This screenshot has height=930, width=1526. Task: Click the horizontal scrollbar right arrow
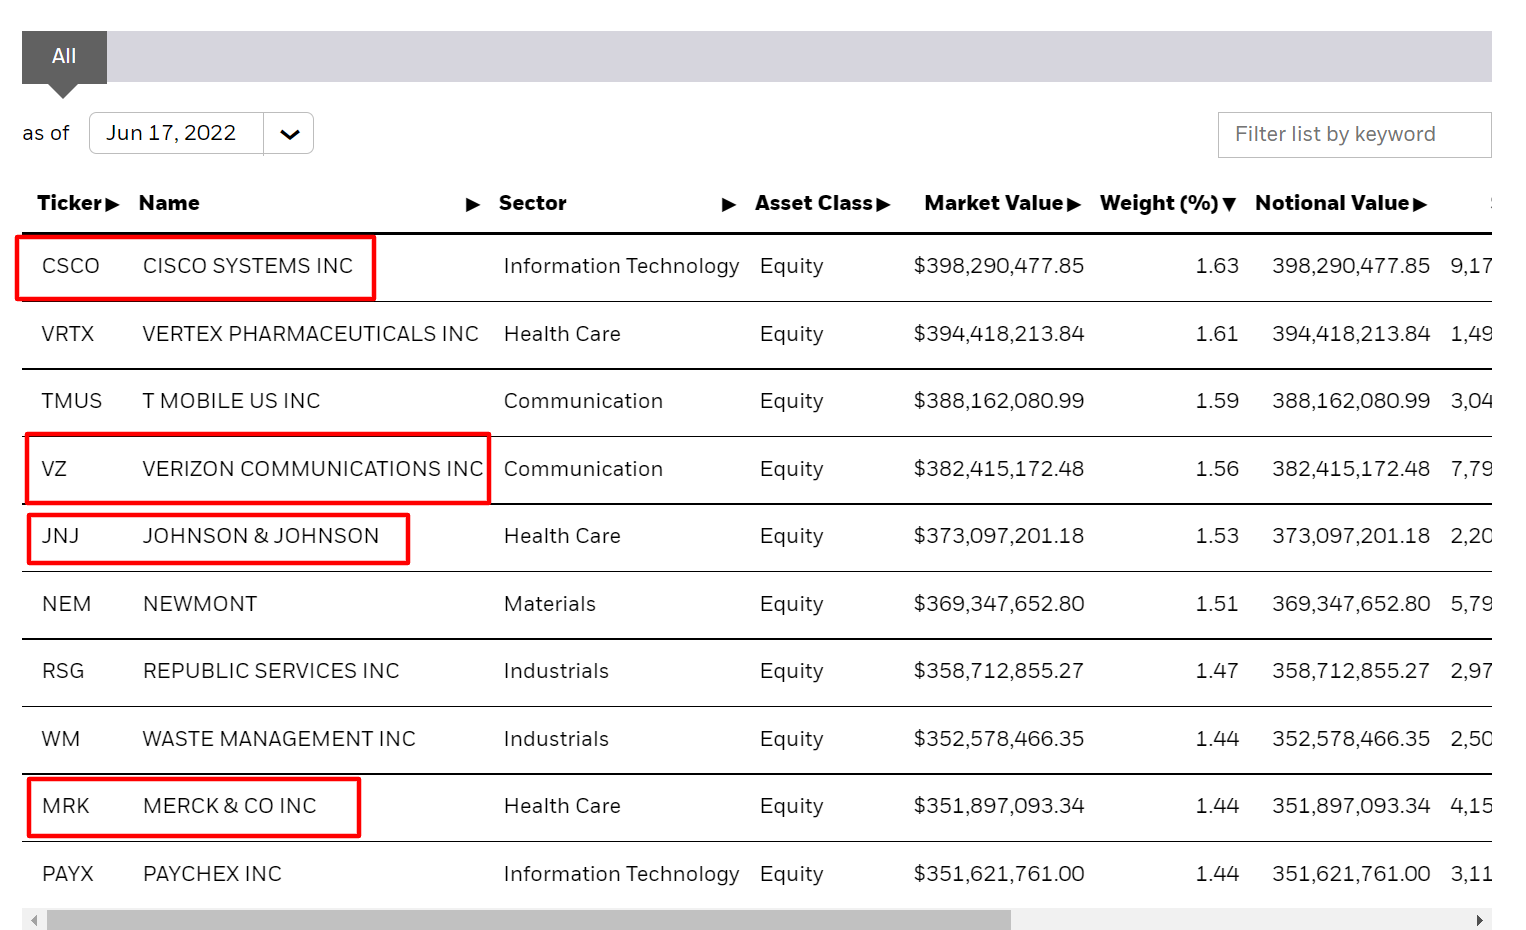coord(1480,920)
